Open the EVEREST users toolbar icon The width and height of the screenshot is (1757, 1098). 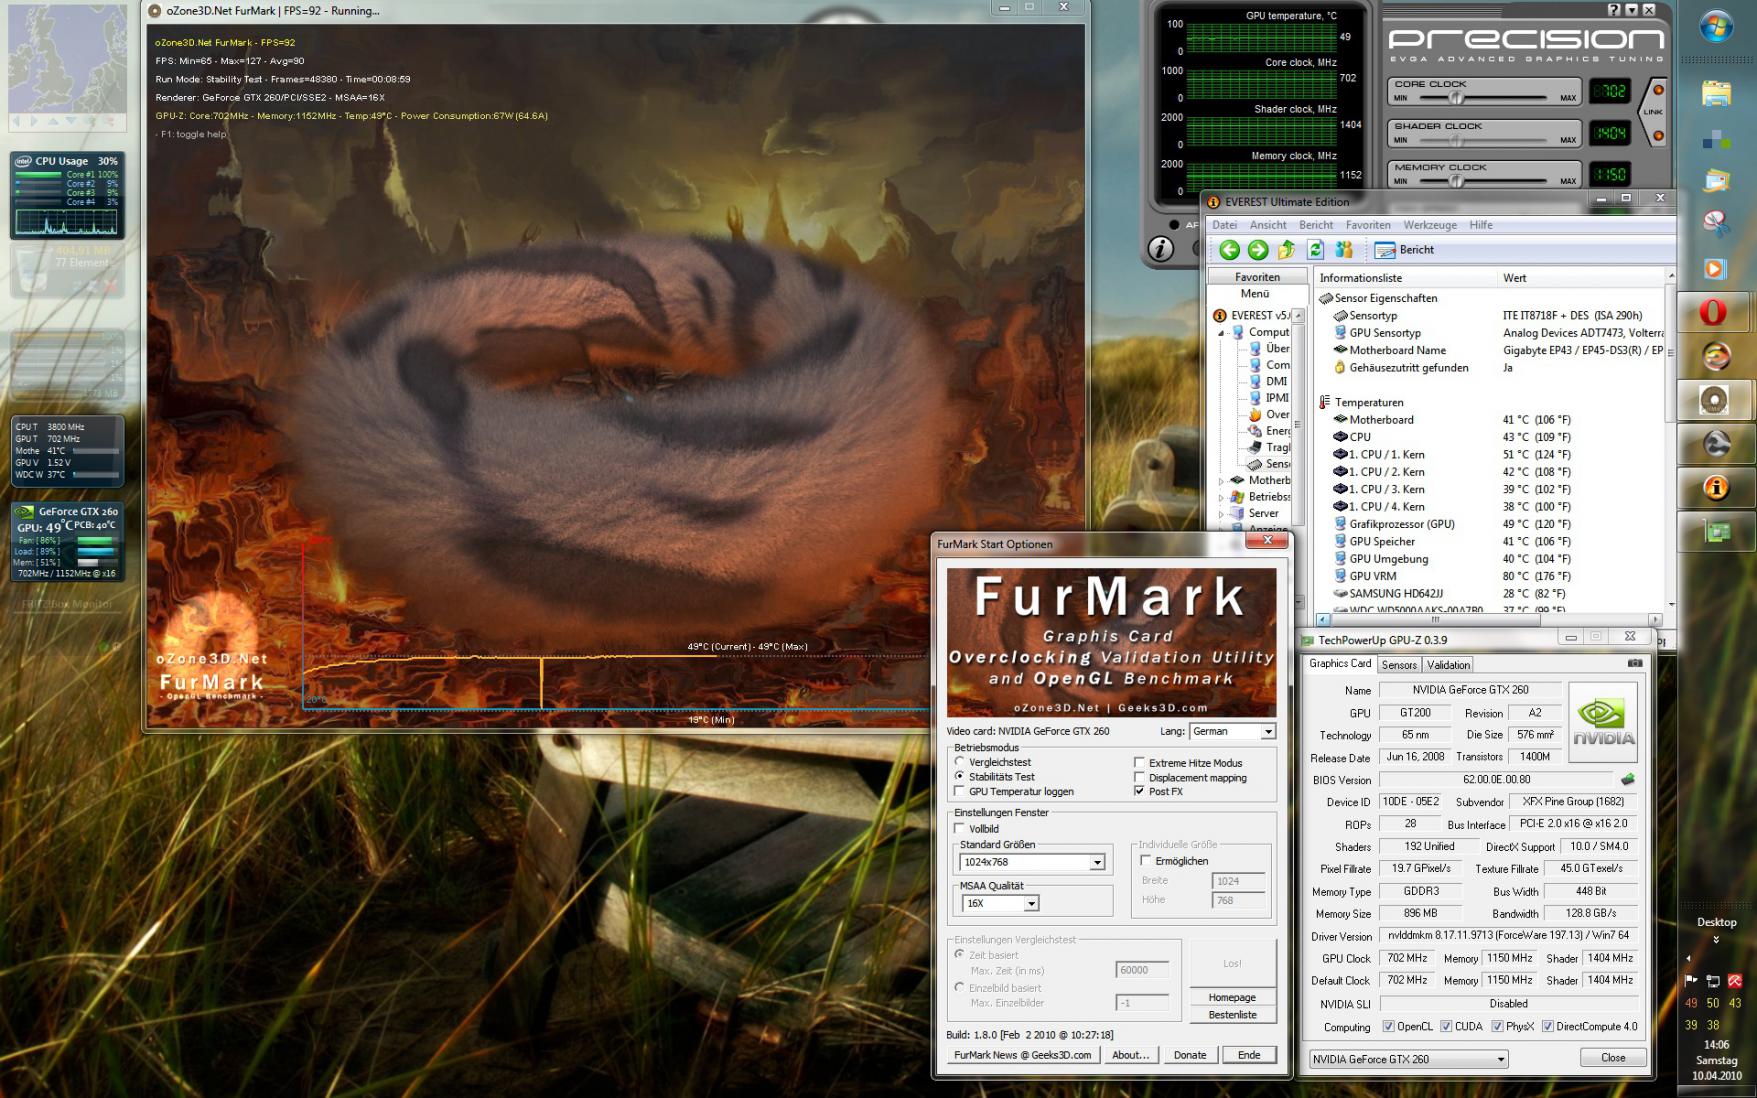pyautogui.click(x=1344, y=250)
